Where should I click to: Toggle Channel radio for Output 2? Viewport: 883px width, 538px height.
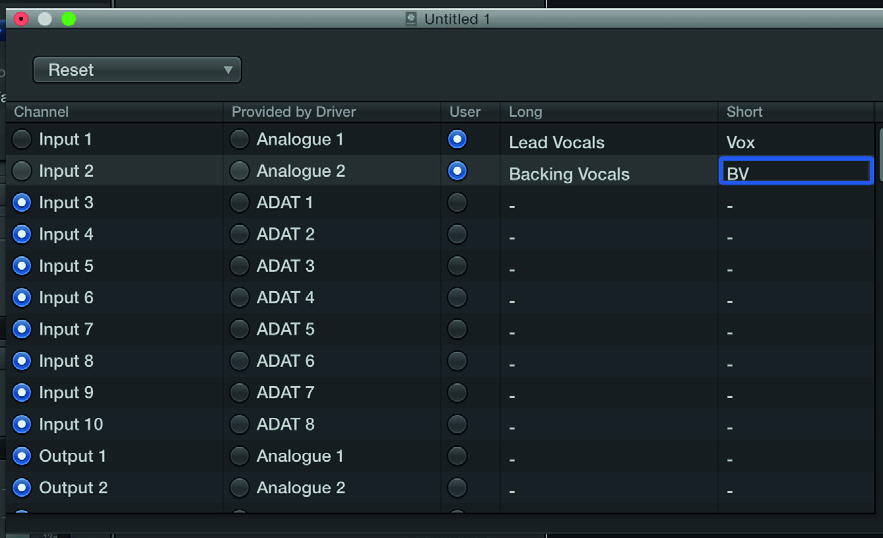pos(22,487)
